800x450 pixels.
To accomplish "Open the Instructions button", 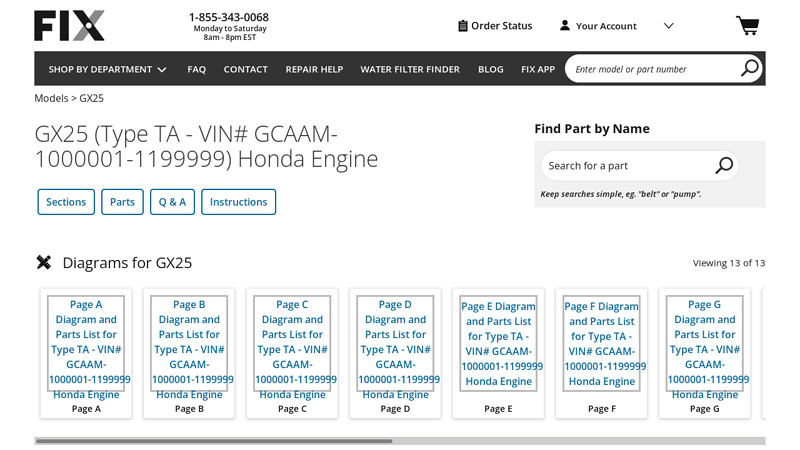I will [x=238, y=202].
